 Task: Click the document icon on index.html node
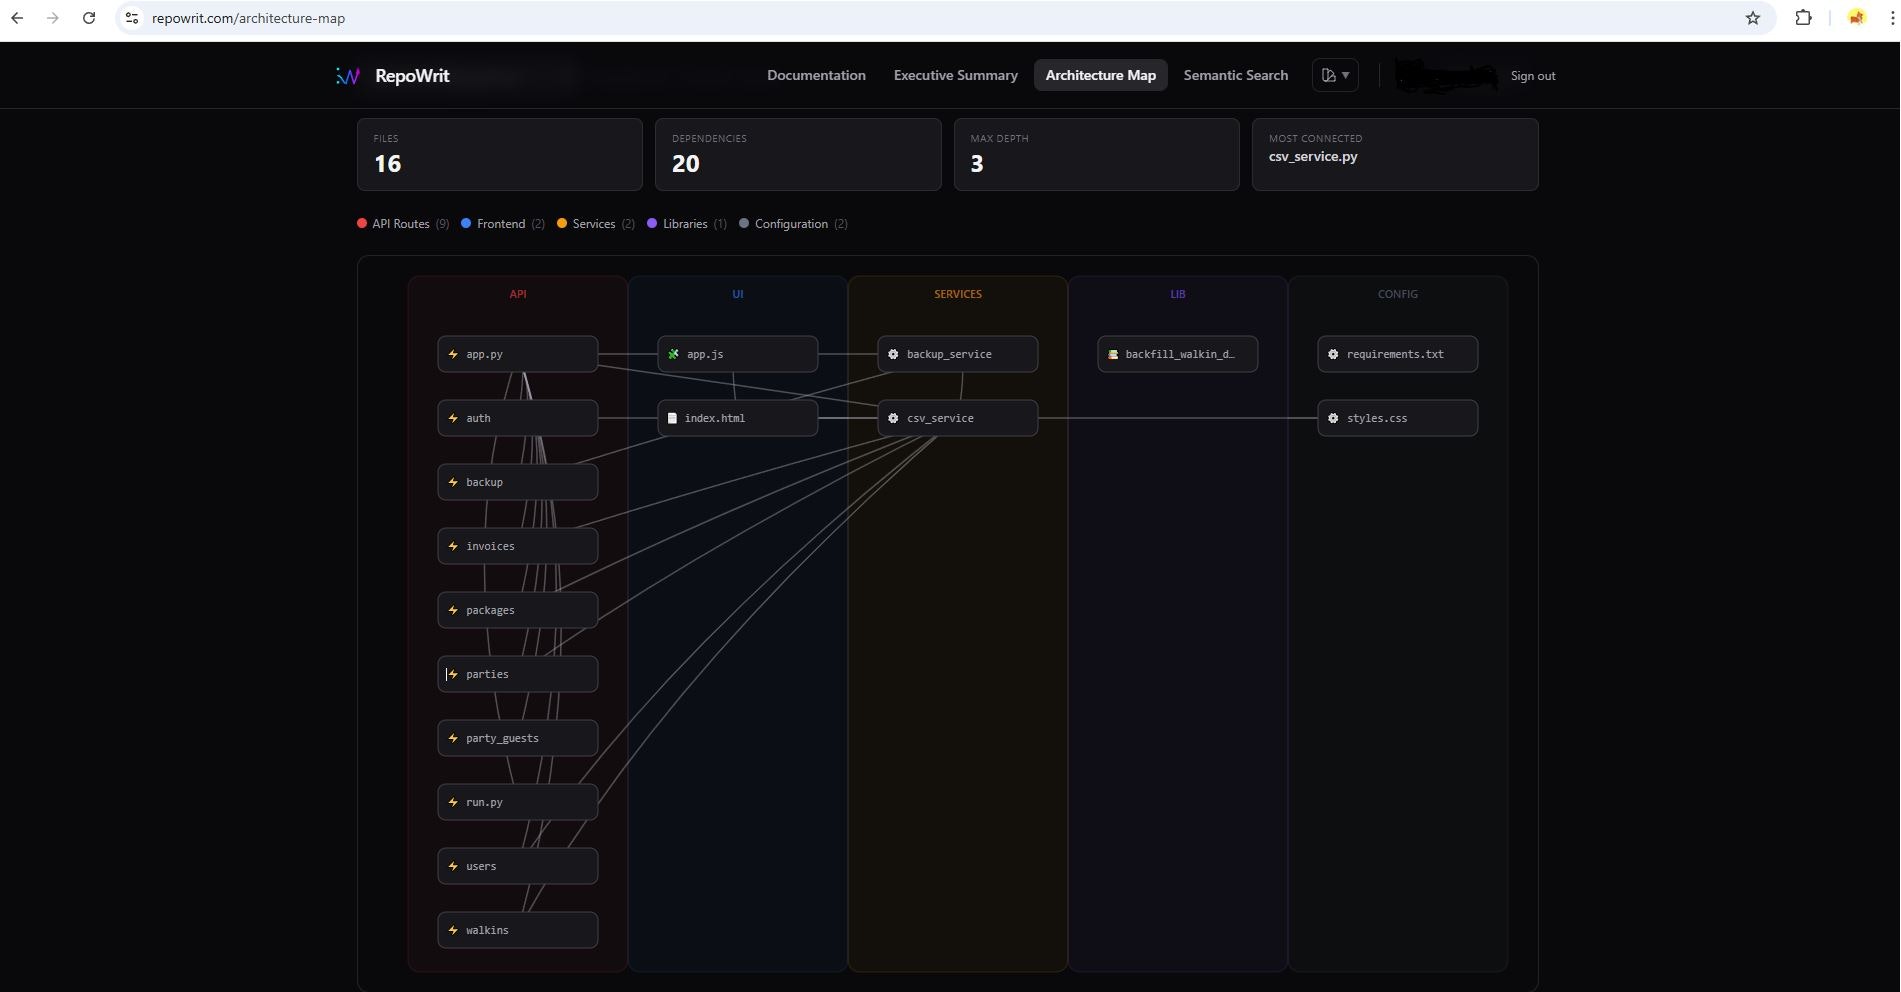(x=672, y=418)
